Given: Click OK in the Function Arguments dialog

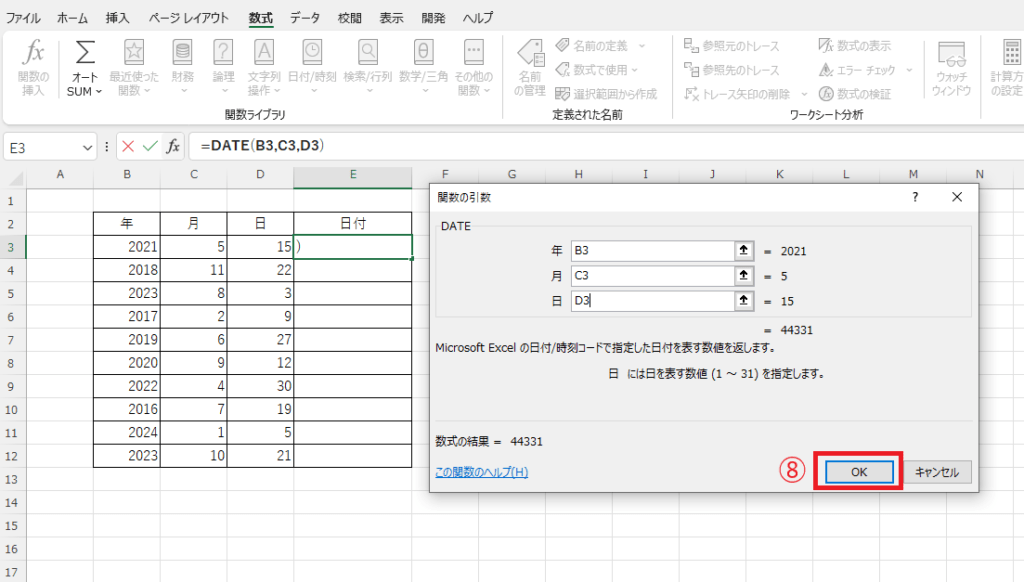Looking at the screenshot, I should pos(859,472).
